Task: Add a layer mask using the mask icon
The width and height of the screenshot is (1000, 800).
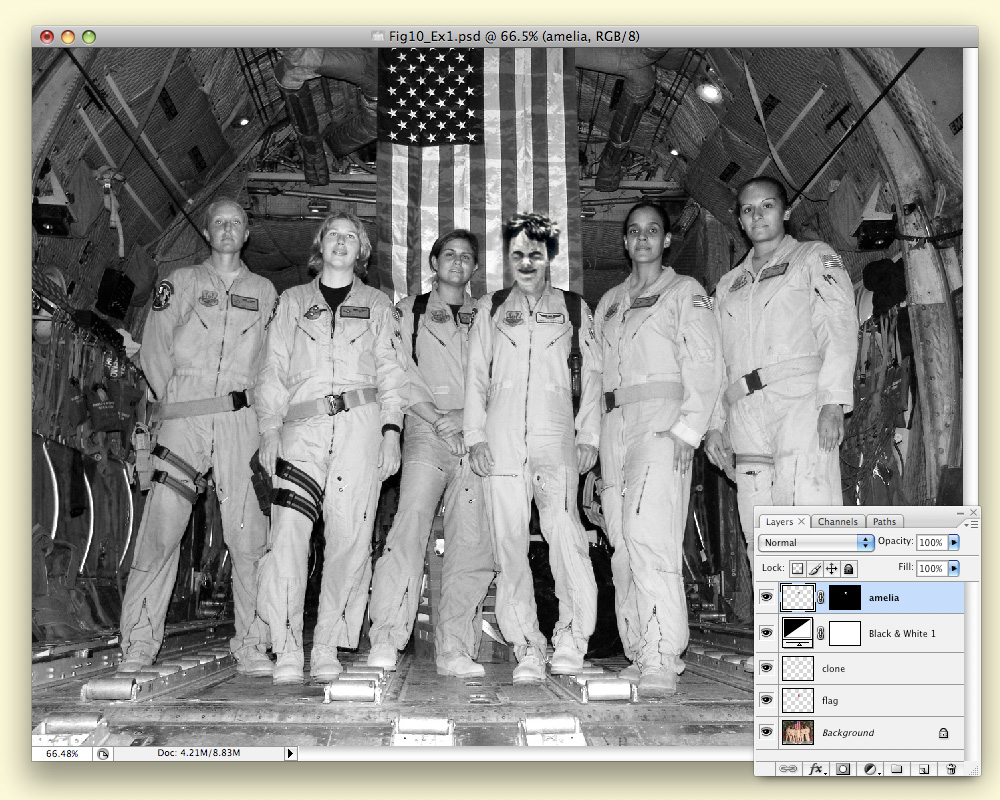Action: tap(843, 769)
